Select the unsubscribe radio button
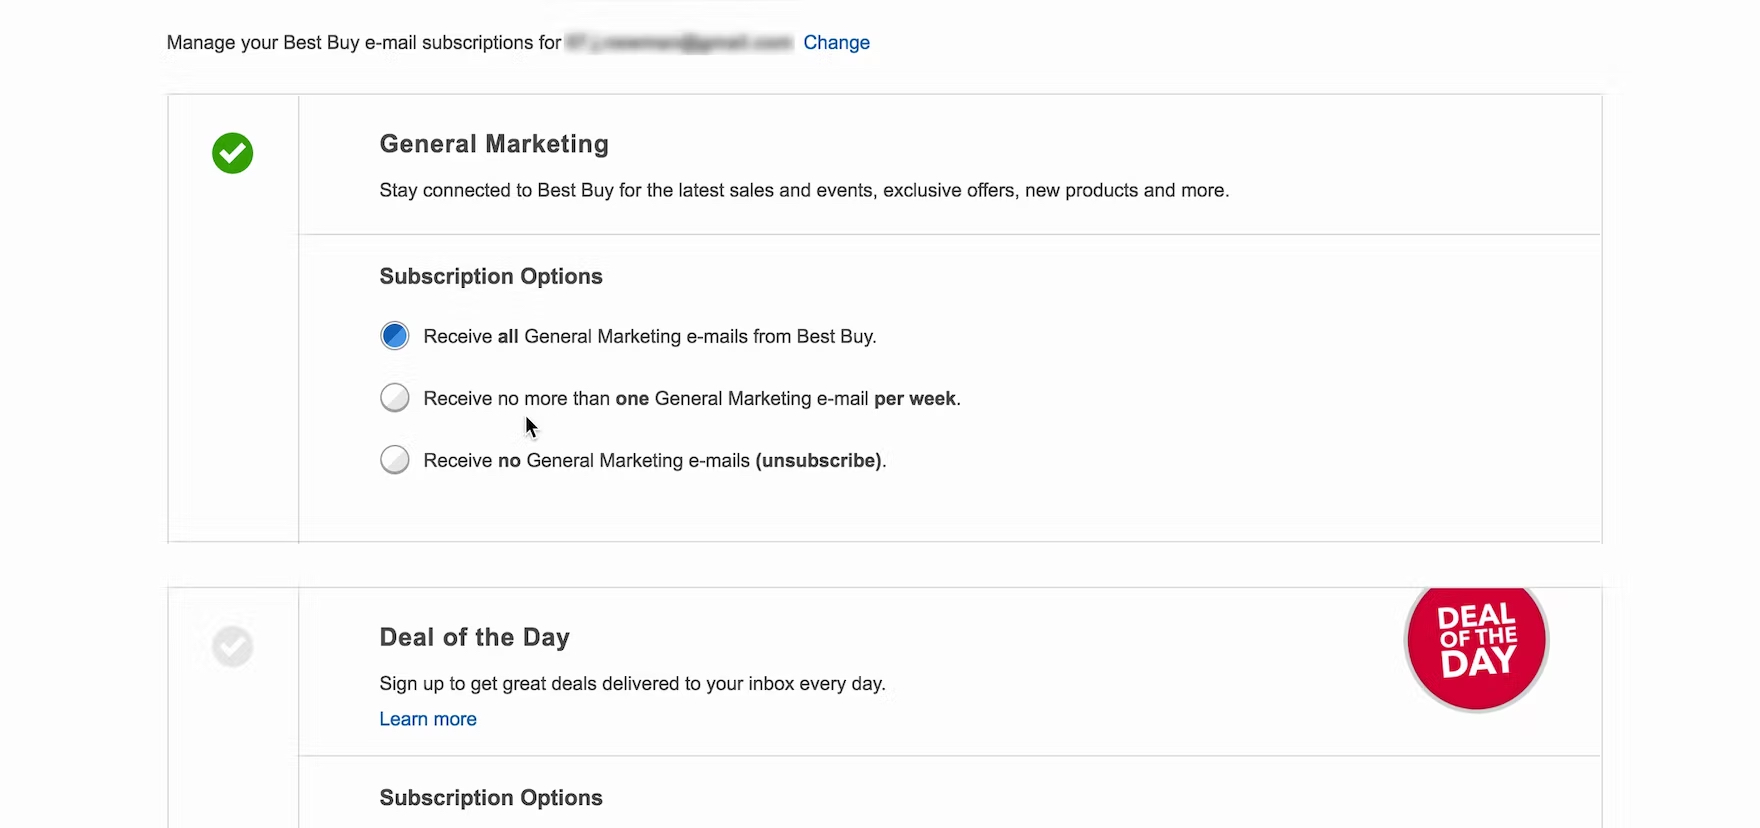 (x=395, y=460)
